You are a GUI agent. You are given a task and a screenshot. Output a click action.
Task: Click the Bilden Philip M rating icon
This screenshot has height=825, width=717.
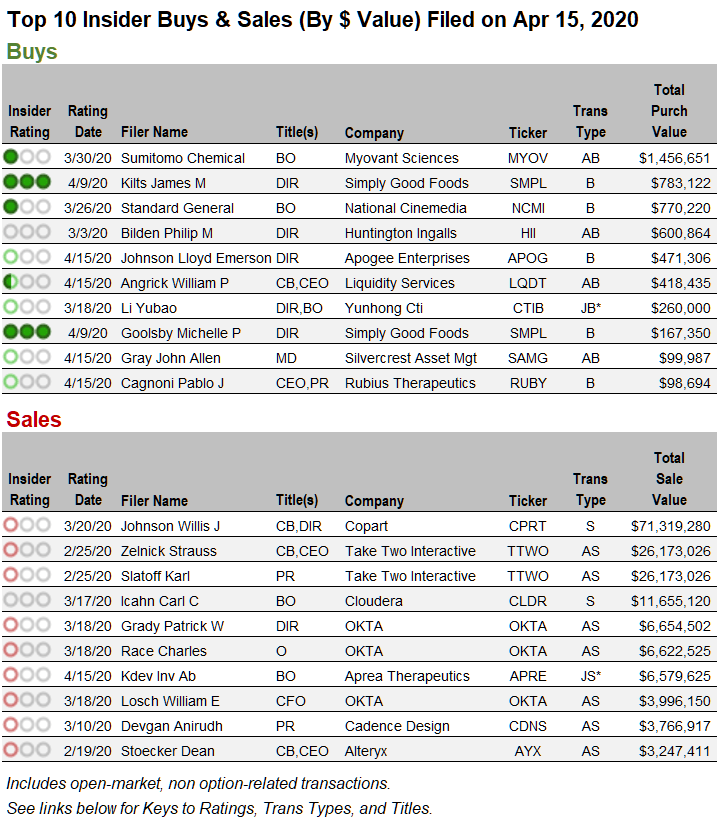pyautogui.click(x=26, y=233)
